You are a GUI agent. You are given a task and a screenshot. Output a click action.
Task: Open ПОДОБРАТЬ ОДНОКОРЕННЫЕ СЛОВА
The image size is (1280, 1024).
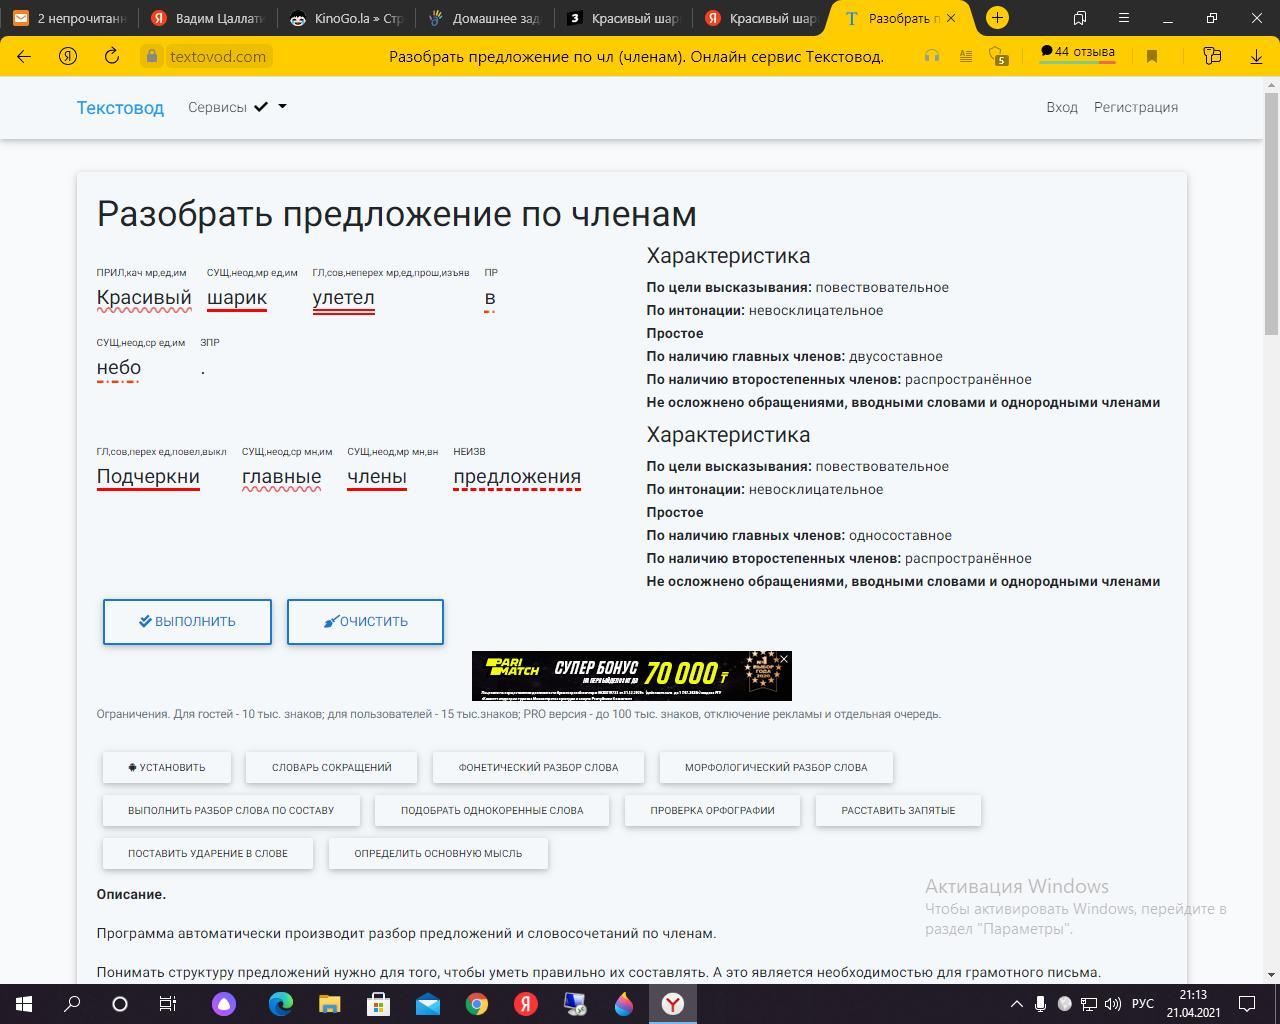pyautogui.click(x=492, y=810)
